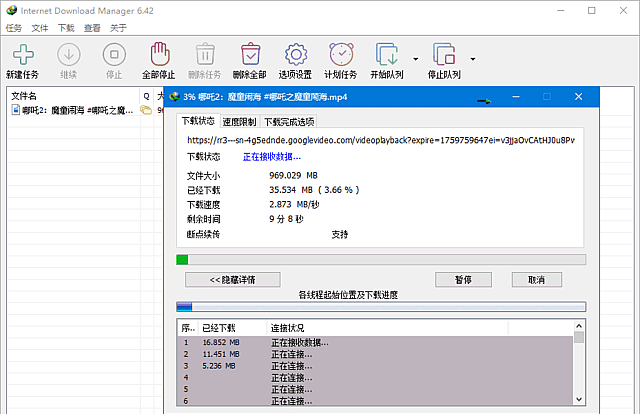
Task: Select thread row 1 with 16.852 MB
Action: coord(376,343)
